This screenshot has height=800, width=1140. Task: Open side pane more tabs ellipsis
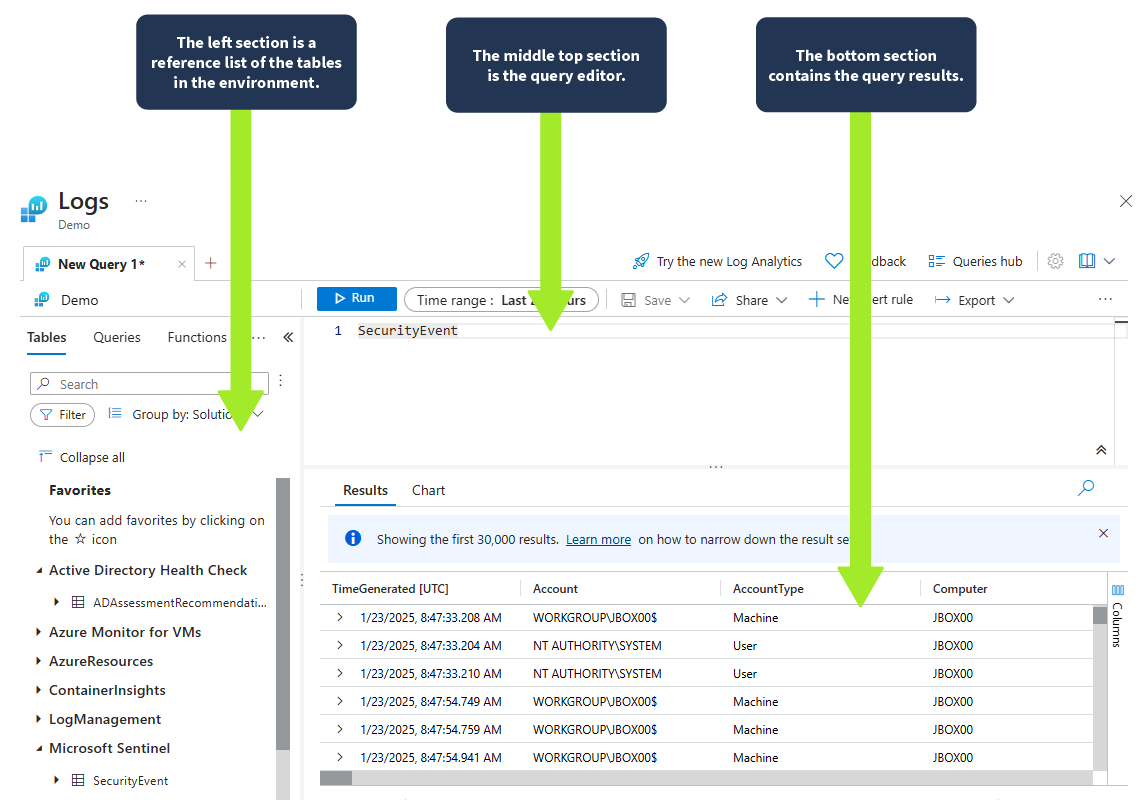tap(259, 337)
